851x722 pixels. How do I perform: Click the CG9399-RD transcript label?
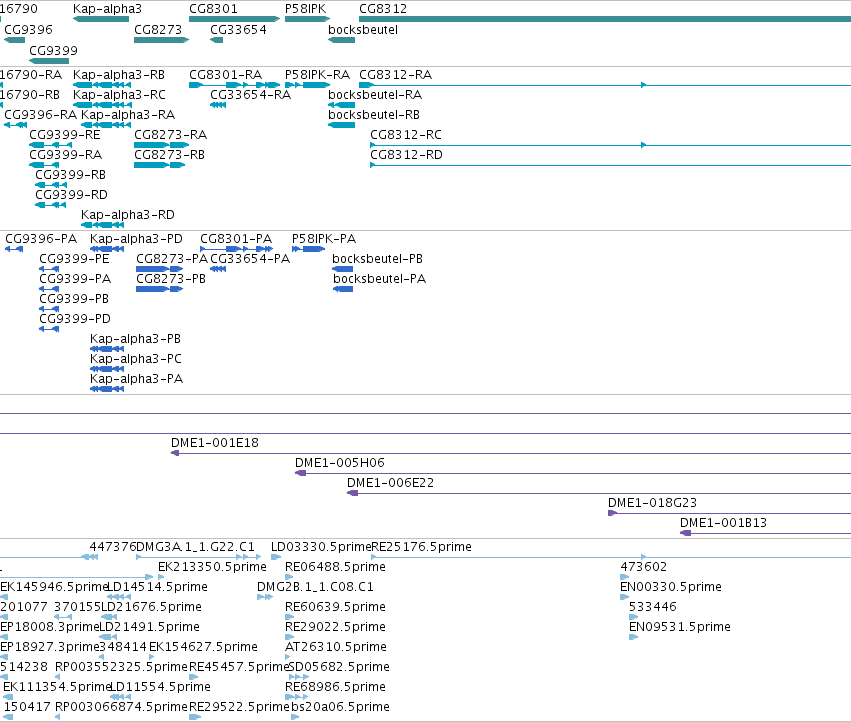(x=72, y=194)
